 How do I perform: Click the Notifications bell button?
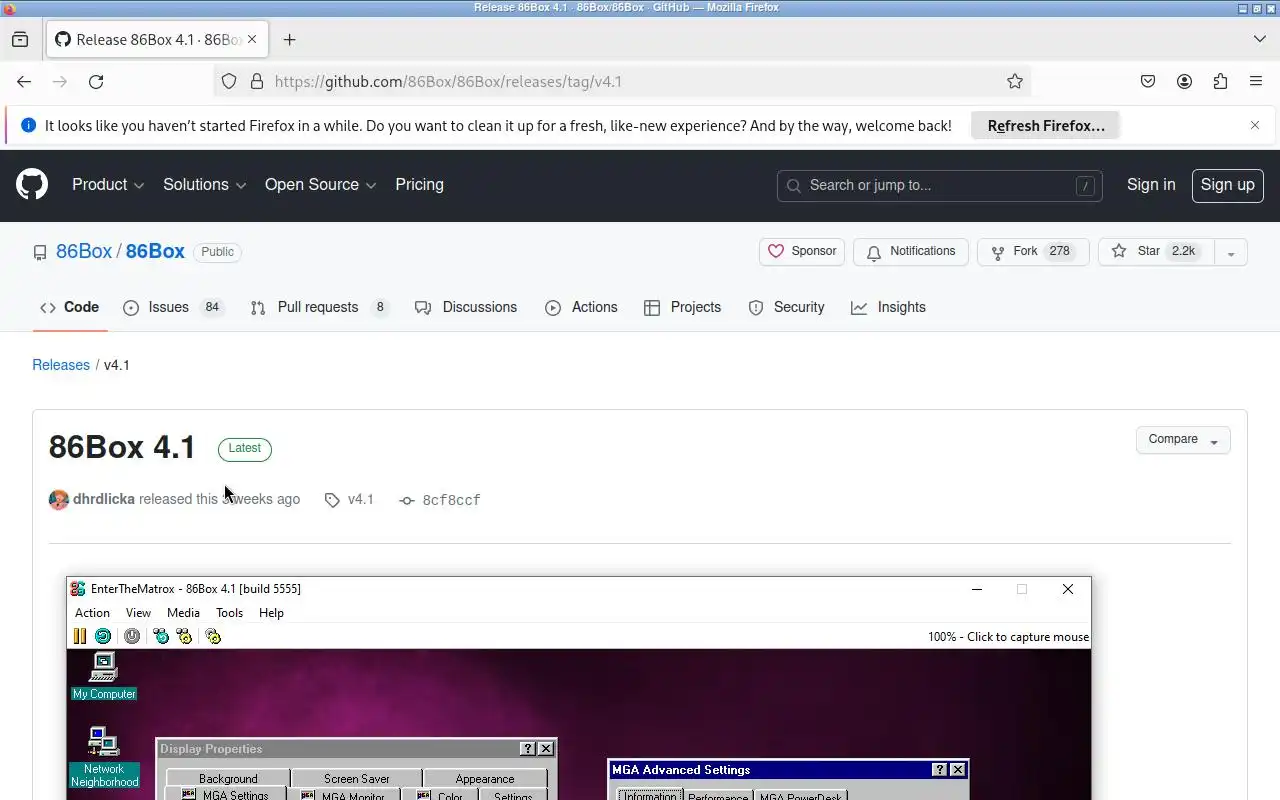point(911,252)
